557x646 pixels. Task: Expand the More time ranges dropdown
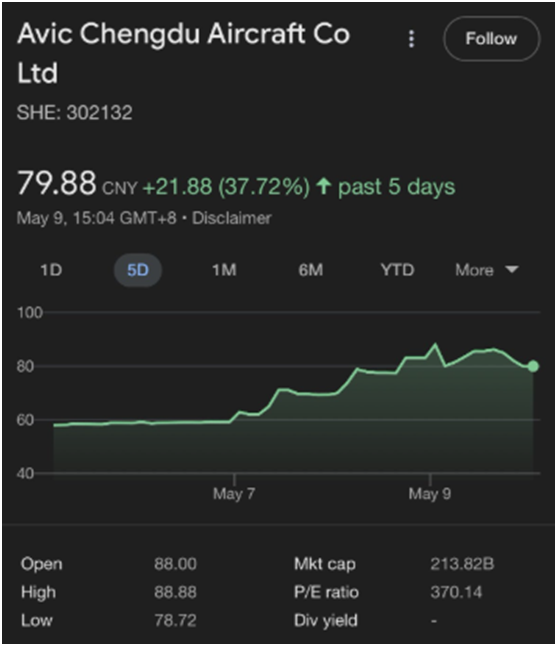pyautogui.click(x=487, y=270)
